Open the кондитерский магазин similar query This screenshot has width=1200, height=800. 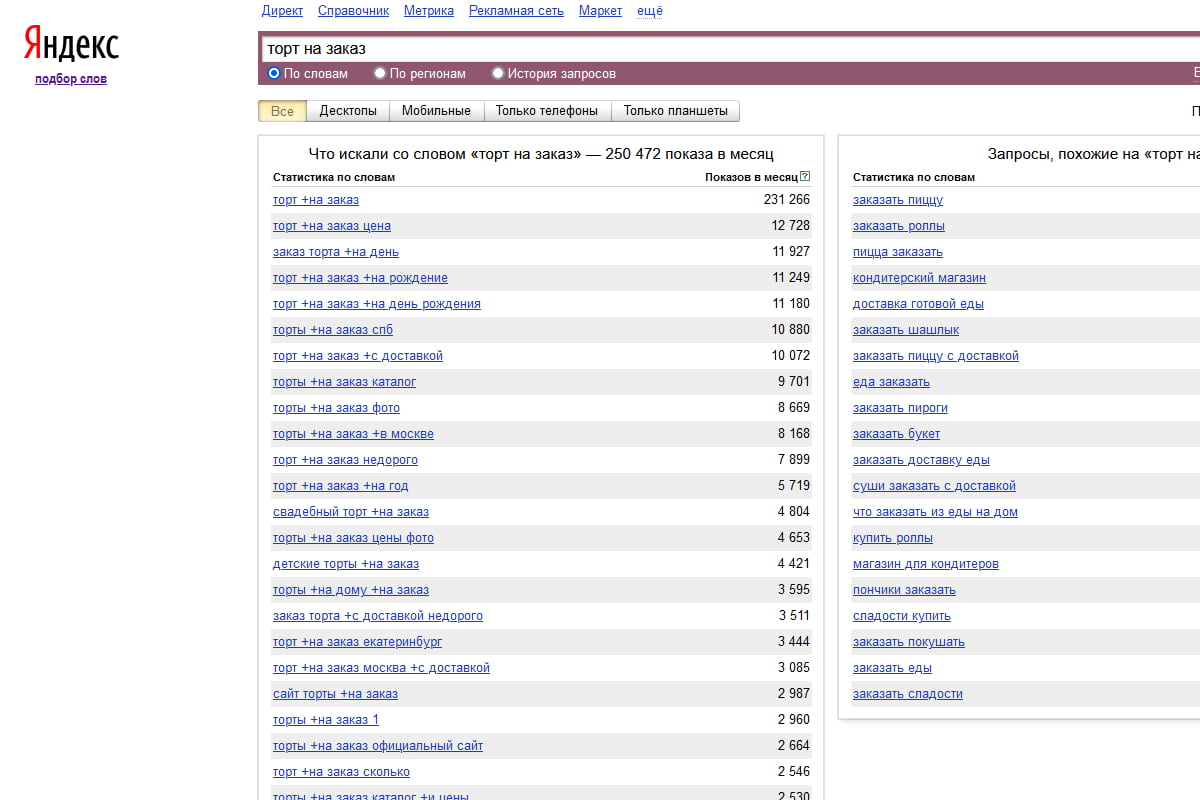[x=919, y=278]
